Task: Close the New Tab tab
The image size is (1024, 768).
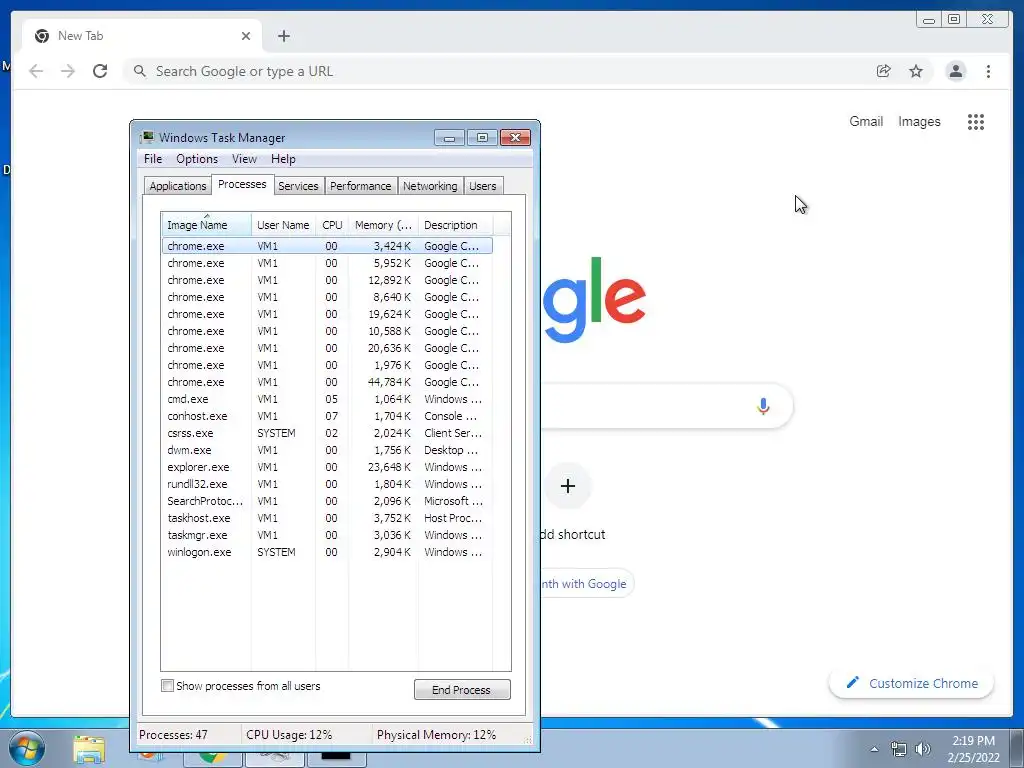Action: coord(246,36)
